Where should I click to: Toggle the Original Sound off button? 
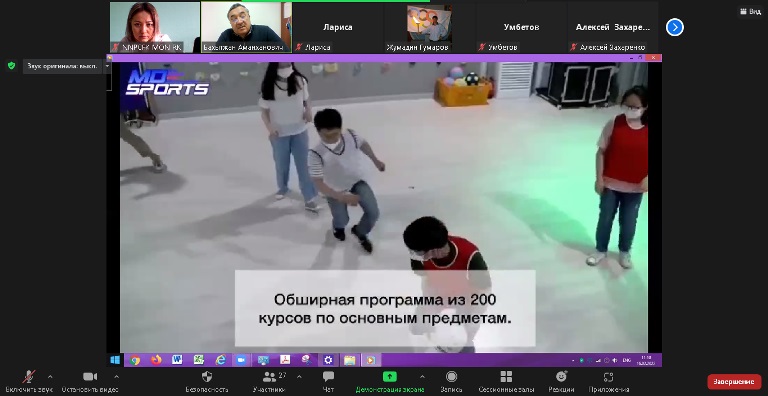63,66
